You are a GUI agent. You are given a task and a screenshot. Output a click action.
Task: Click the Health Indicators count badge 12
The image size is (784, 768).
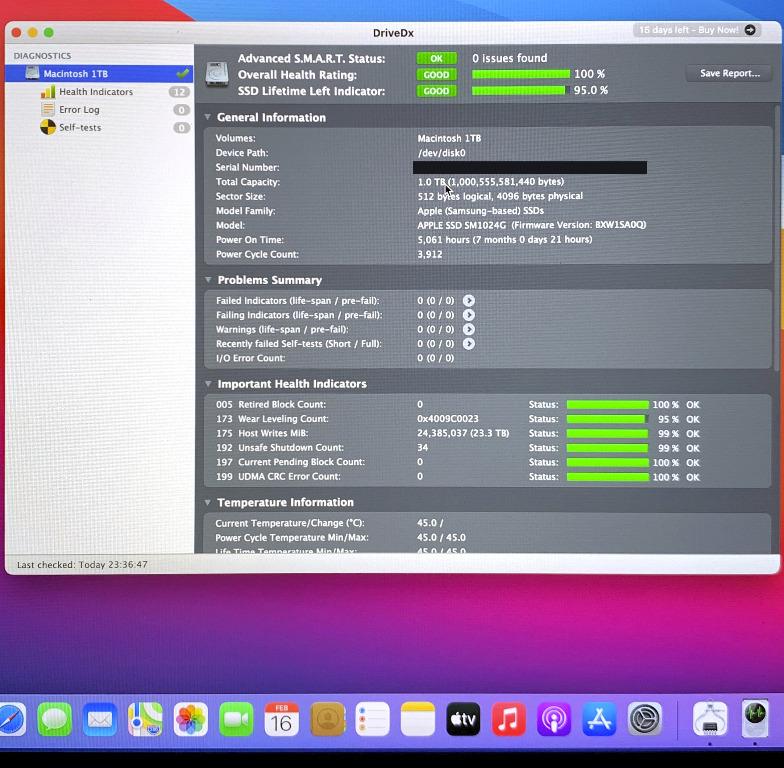click(x=179, y=92)
